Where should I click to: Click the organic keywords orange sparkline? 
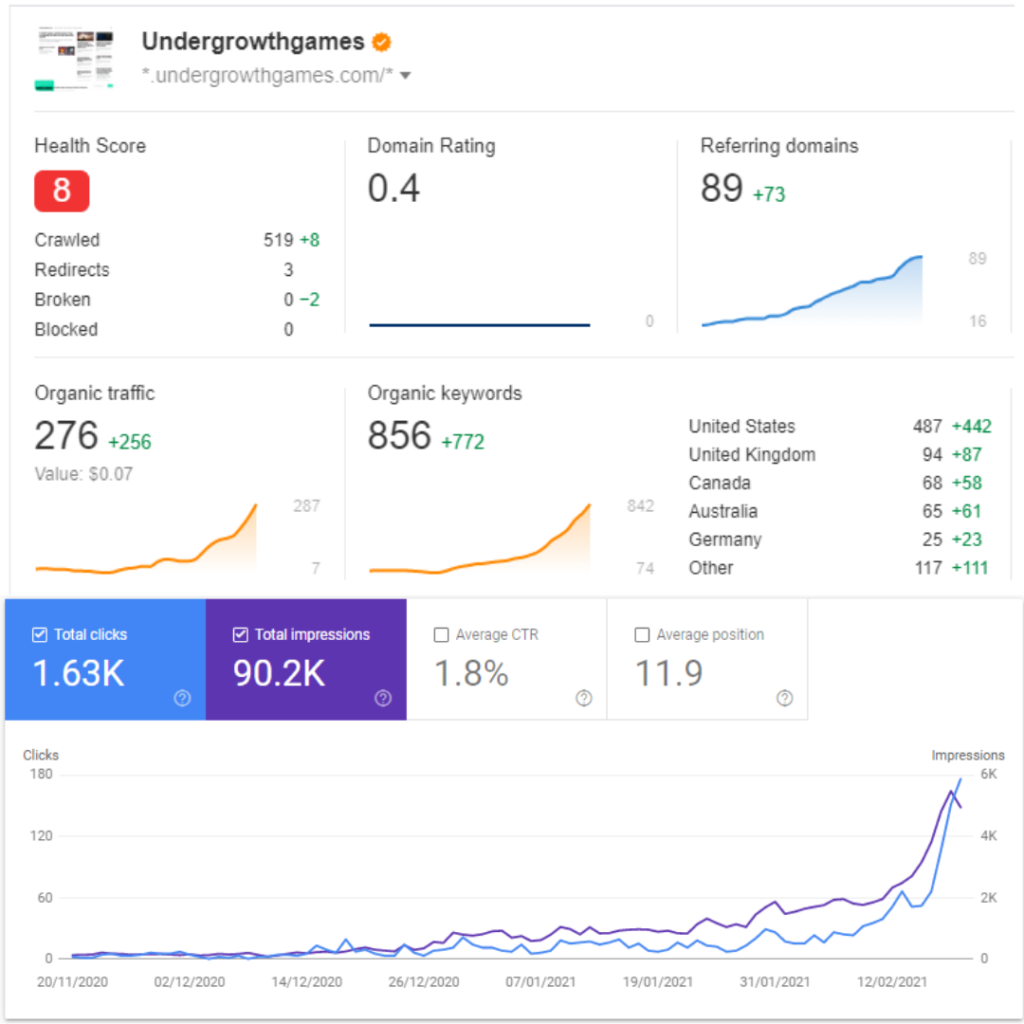pos(480,539)
